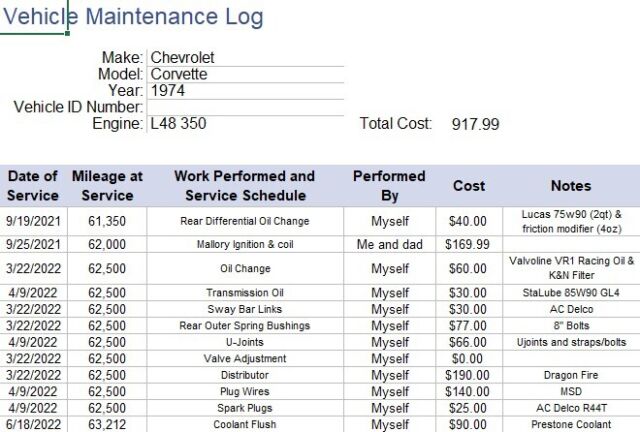Click the $169.99 cost cell
Screen dimensions: 640x432
click(x=469, y=244)
